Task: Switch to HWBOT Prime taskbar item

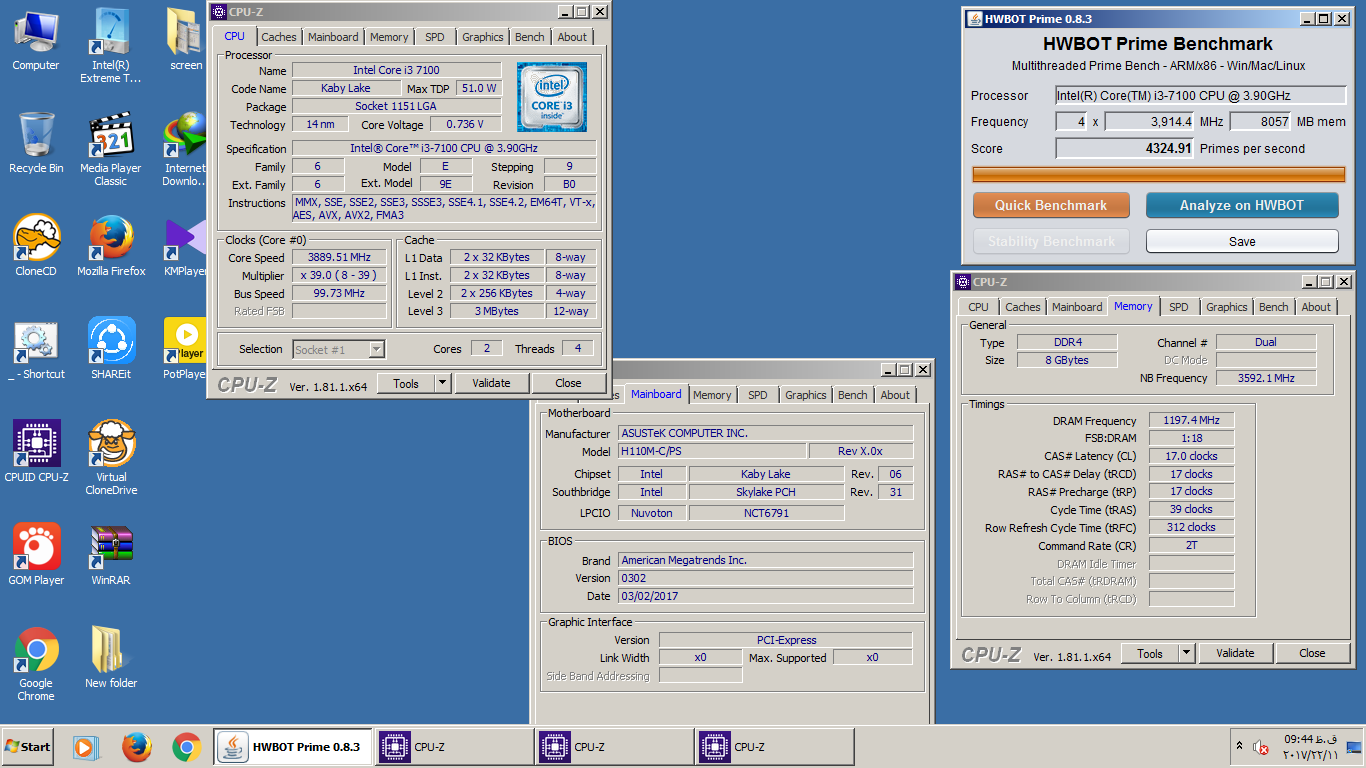Action: click(x=294, y=747)
